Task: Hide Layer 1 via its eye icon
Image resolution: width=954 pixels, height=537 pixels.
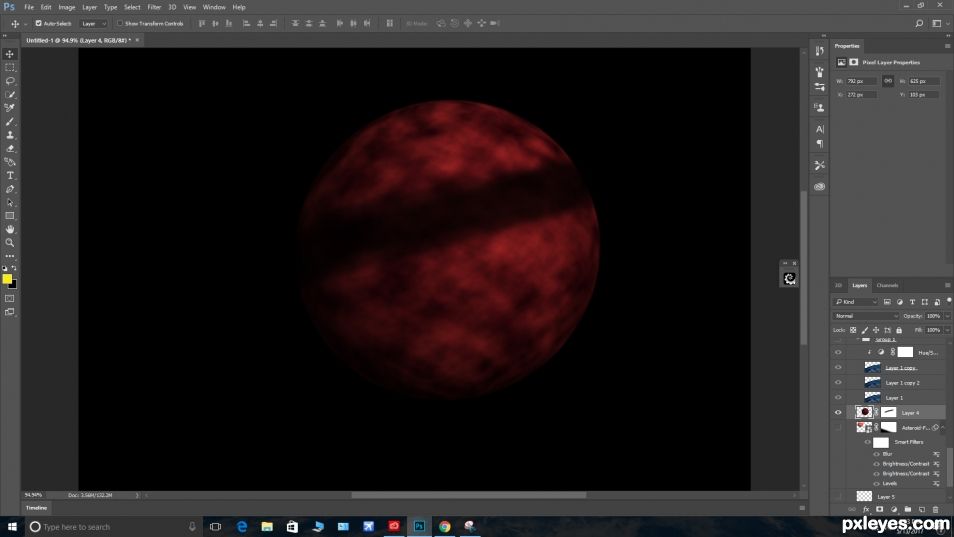Action: [x=838, y=397]
